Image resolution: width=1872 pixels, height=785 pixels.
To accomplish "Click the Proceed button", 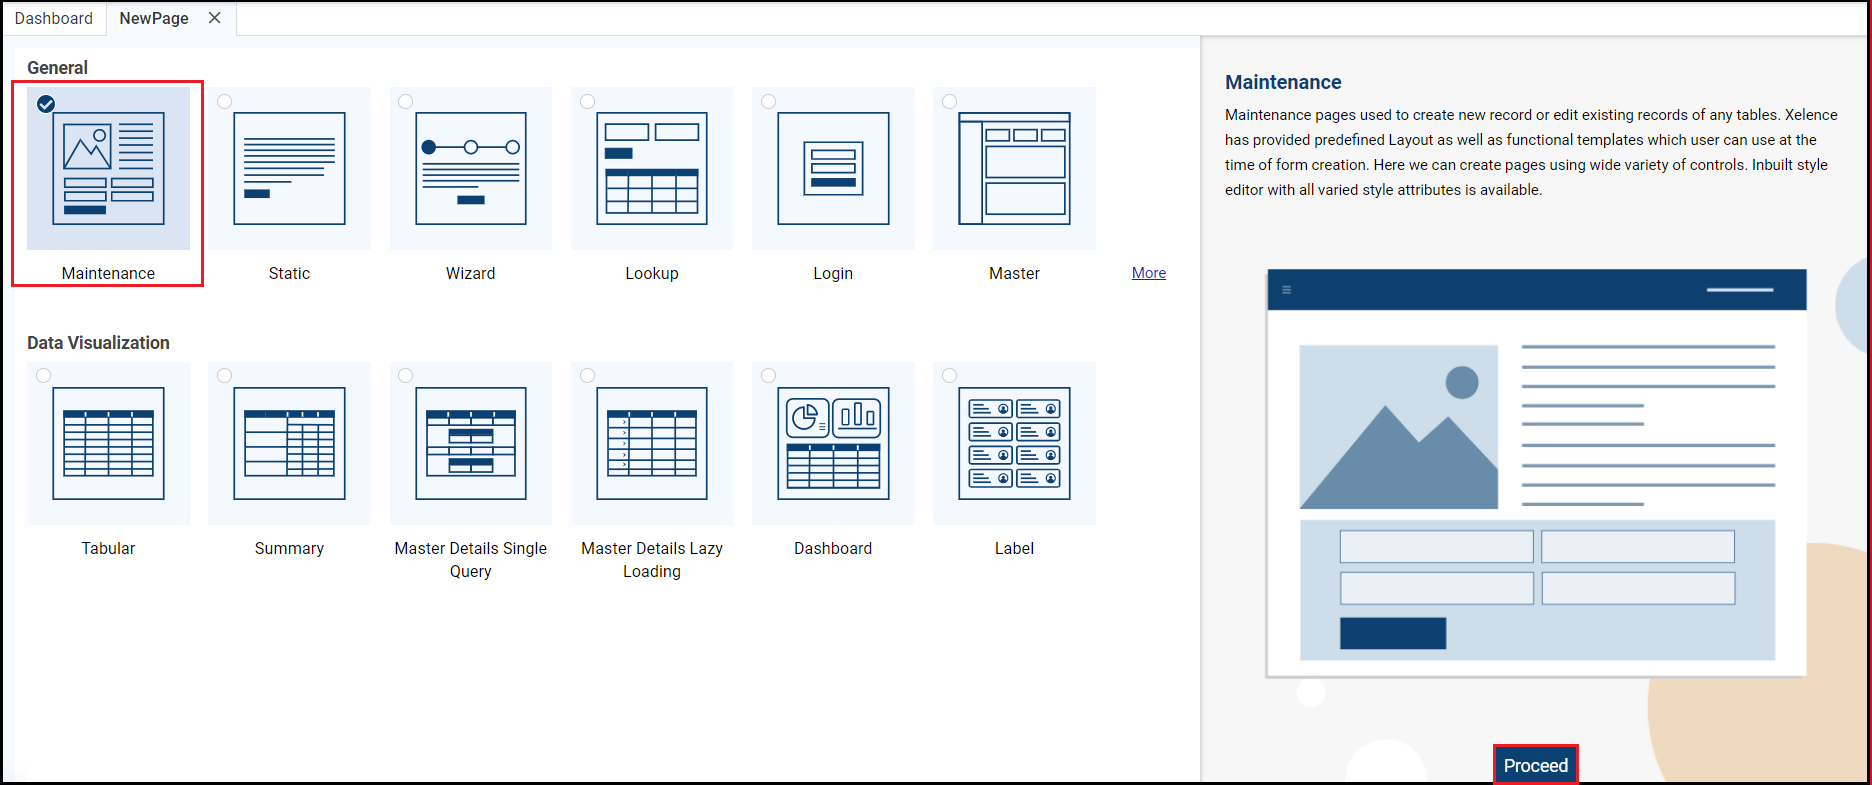I will [1536, 765].
